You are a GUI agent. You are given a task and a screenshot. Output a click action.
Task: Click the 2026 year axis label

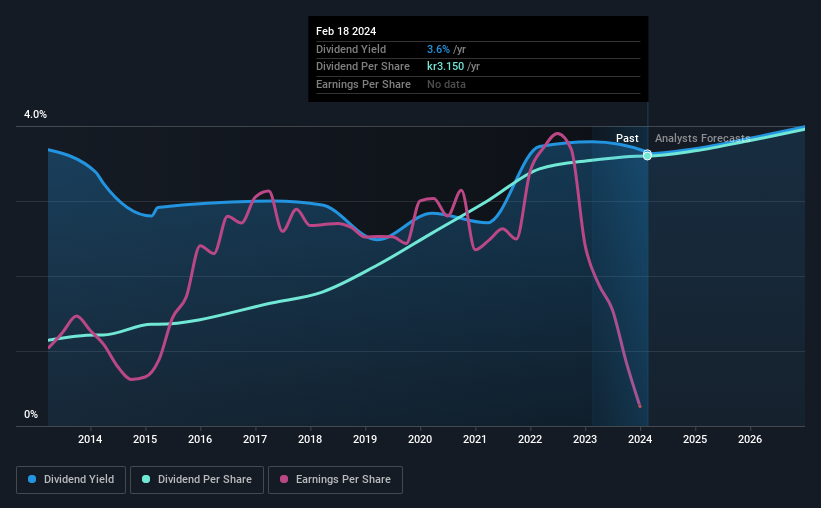click(x=750, y=439)
